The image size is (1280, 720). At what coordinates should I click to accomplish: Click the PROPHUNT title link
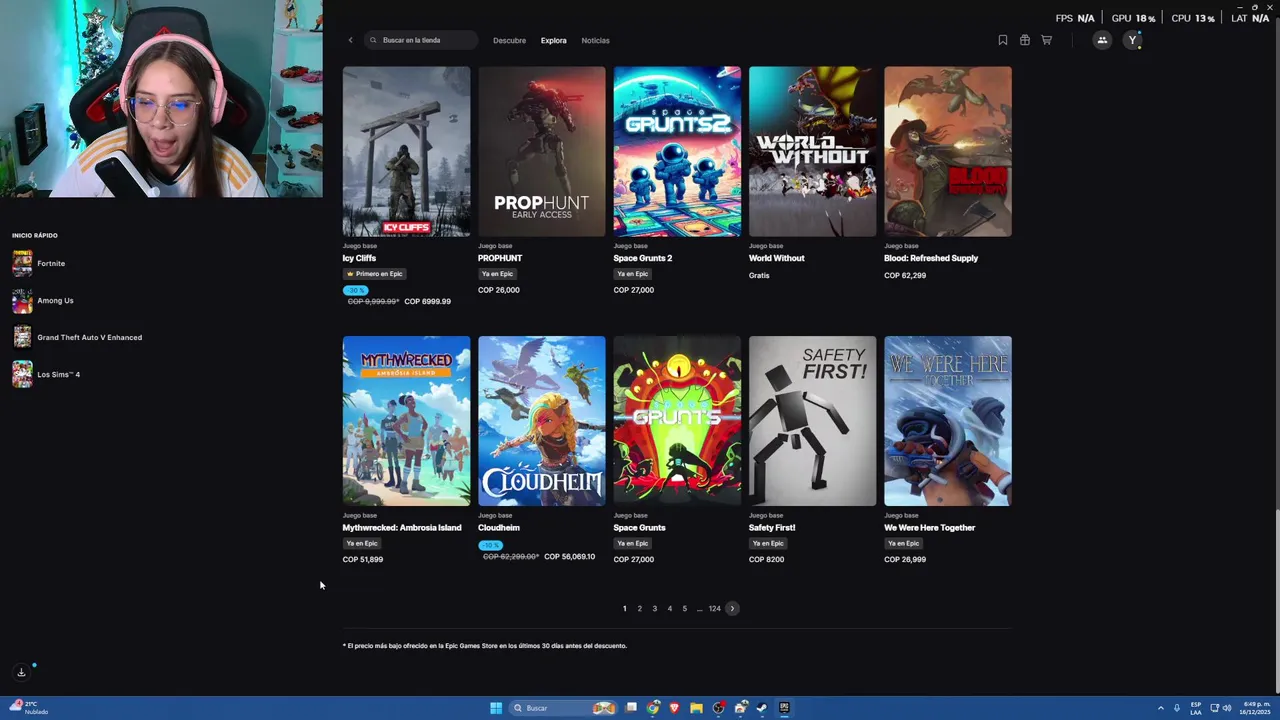point(500,258)
